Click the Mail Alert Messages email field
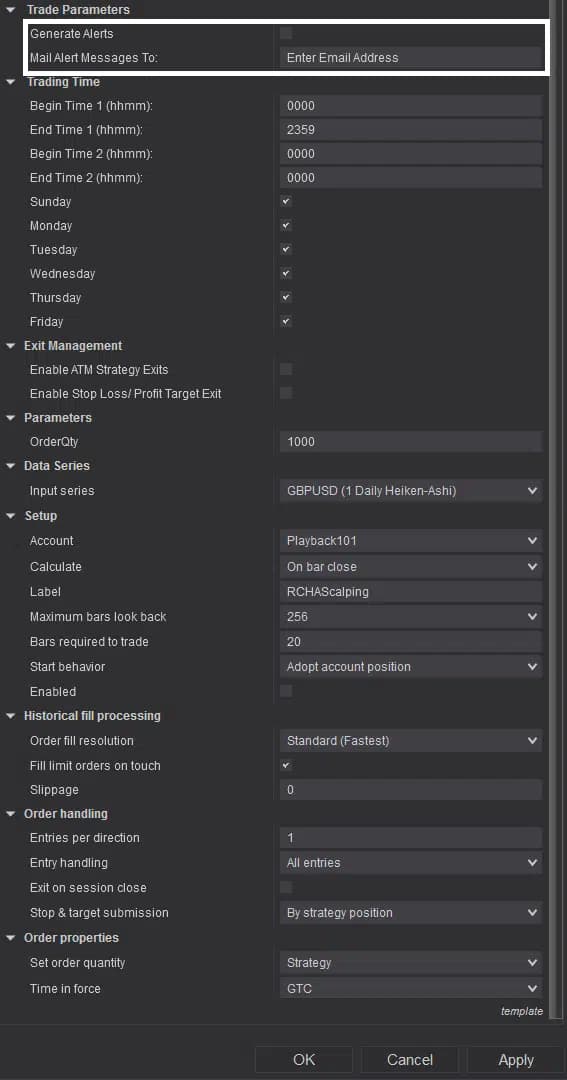Image resolution: width=567 pixels, height=1080 pixels. 411,58
